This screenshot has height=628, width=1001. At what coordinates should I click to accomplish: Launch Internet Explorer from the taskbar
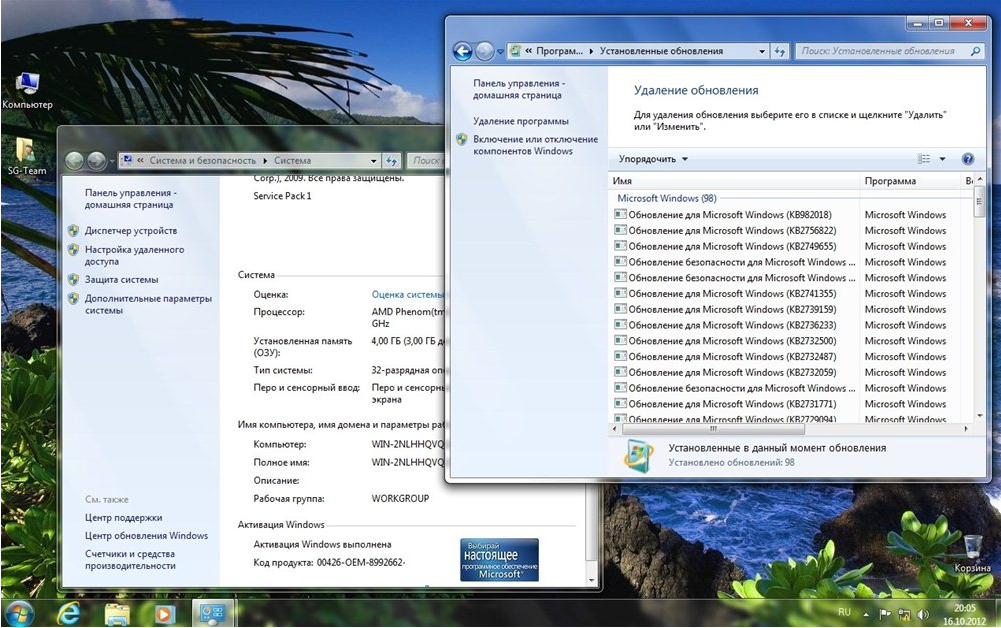(x=68, y=613)
